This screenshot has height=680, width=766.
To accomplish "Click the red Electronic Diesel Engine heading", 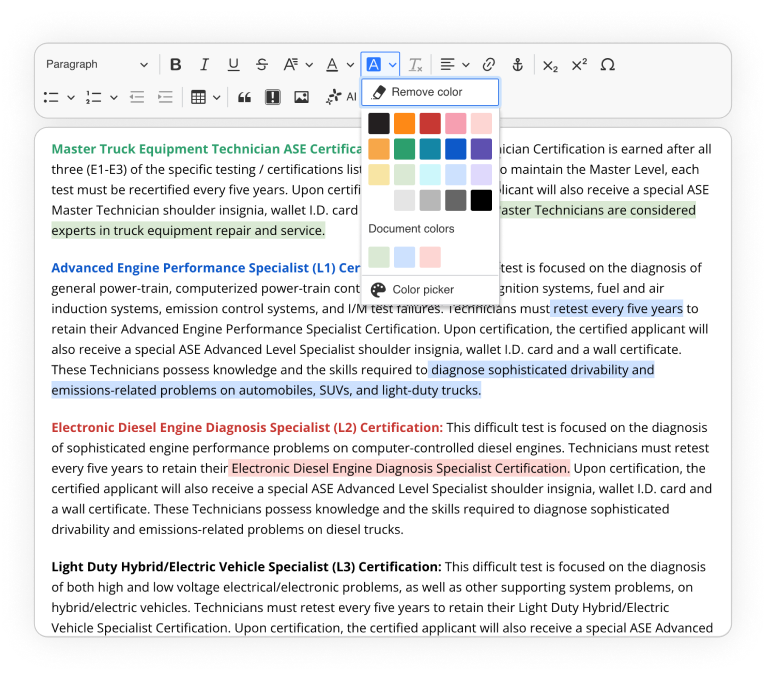I will coord(247,427).
